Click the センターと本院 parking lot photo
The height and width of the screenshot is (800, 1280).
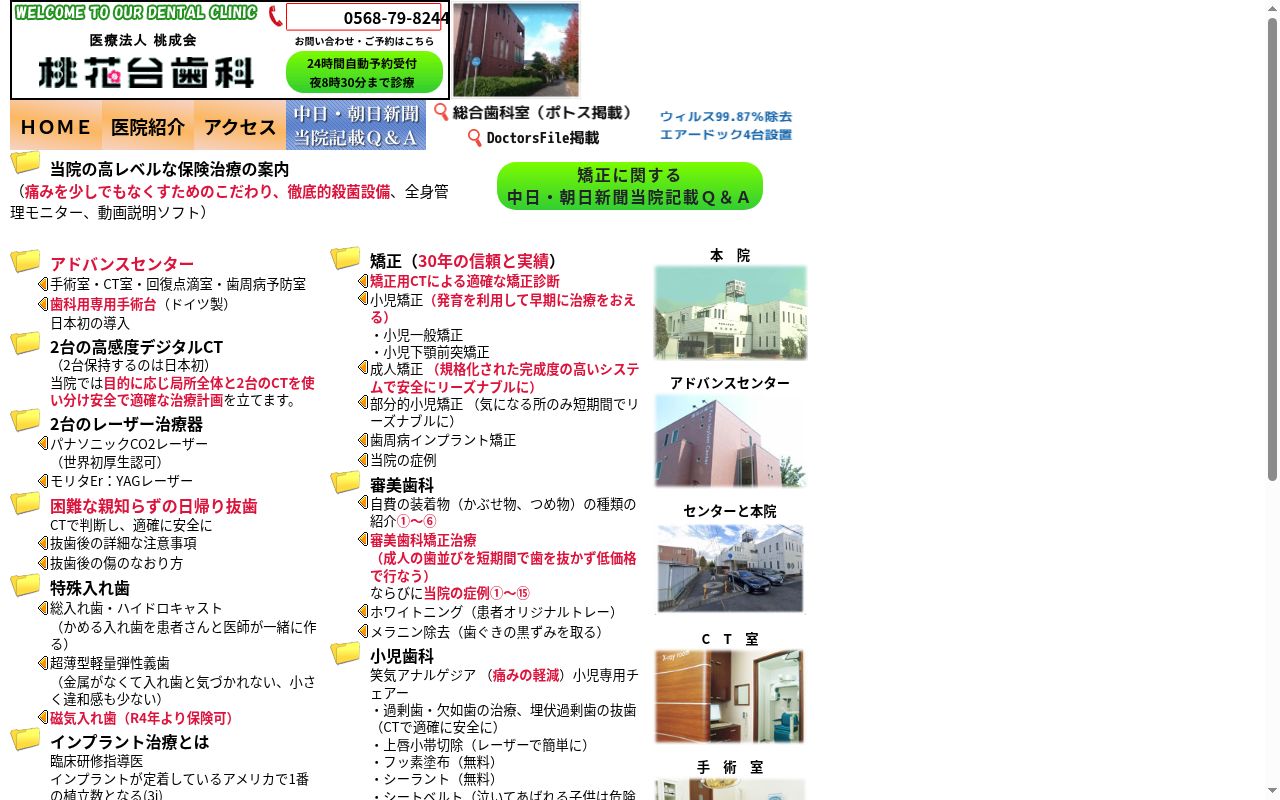[x=730, y=568]
